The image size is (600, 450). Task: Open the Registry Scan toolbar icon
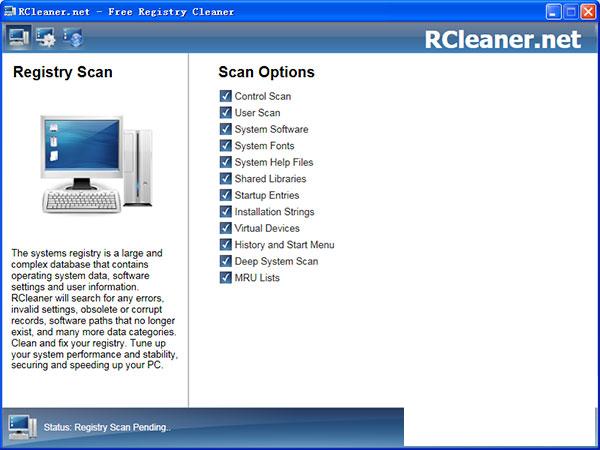point(18,38)
